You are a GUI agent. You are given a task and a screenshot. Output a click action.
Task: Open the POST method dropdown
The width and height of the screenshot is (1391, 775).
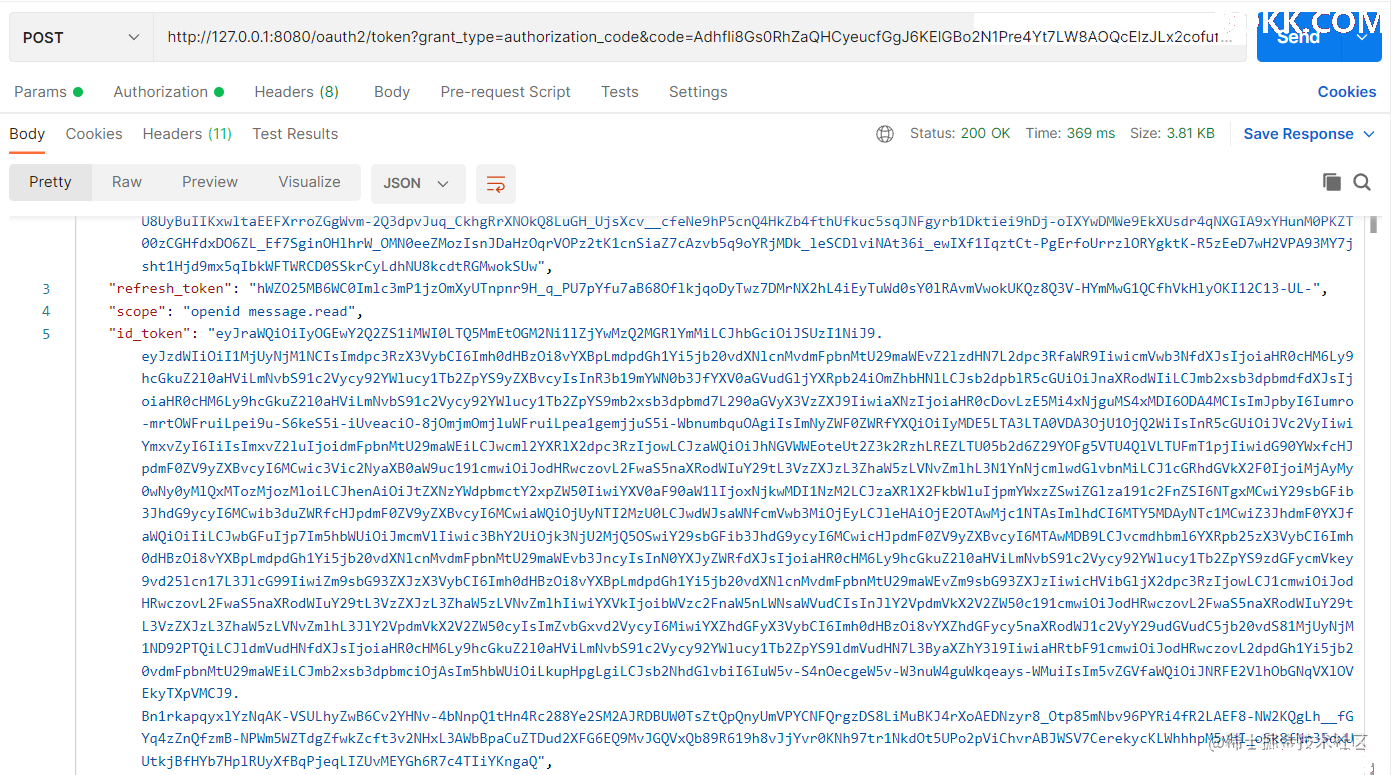(80, 38)
